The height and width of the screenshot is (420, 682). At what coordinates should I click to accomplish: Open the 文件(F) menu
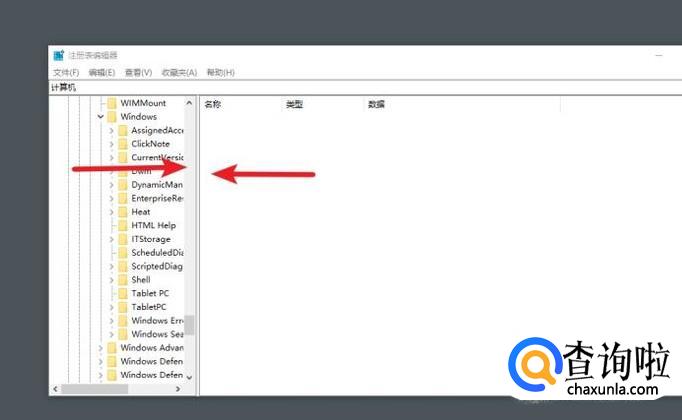pyautogui.click(x=66, y=72)
